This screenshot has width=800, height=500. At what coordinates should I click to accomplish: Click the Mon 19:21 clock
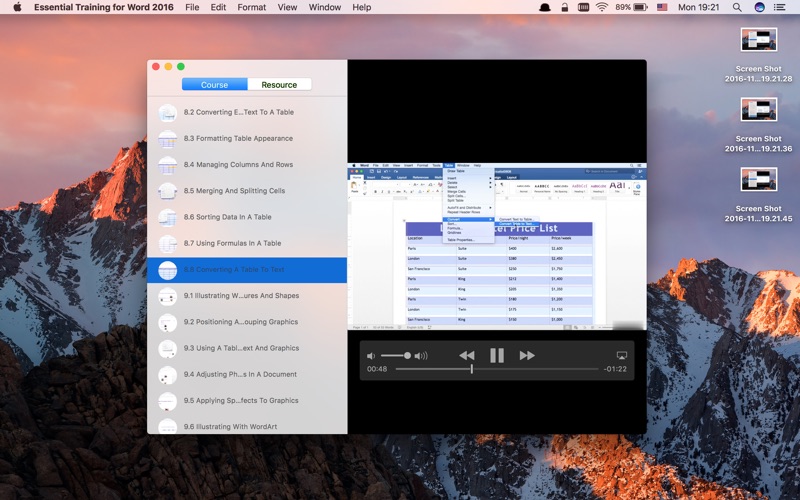click(x=698, y=7)
